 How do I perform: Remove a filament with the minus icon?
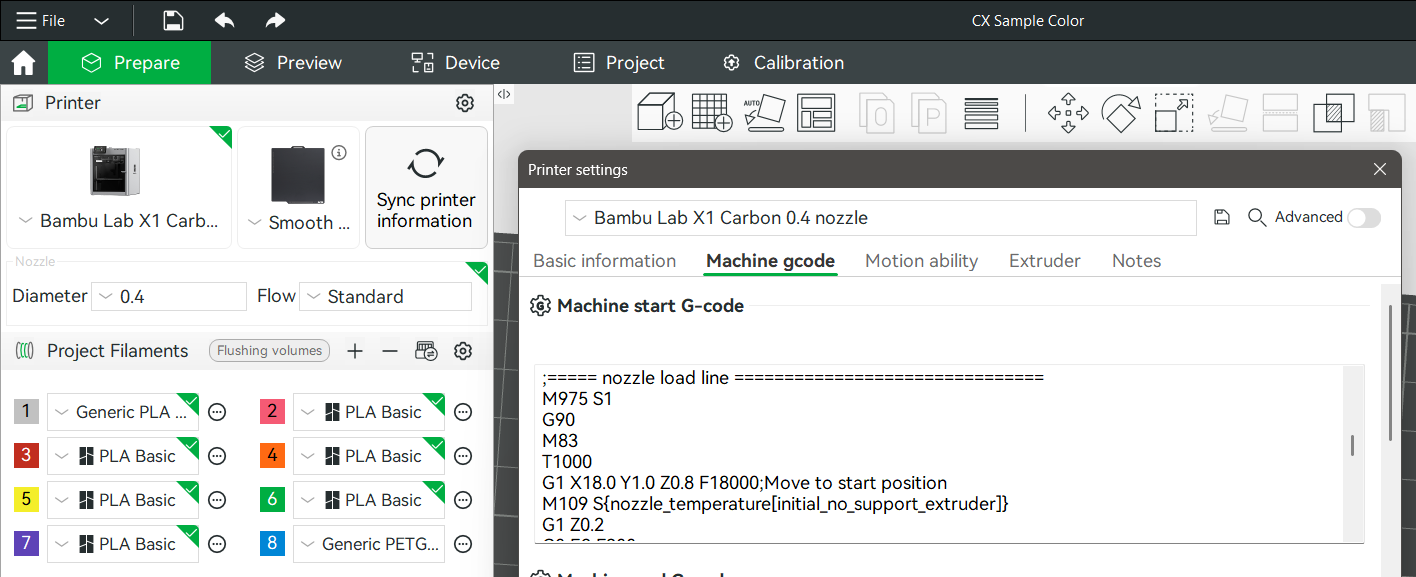[x=390, y=351]
